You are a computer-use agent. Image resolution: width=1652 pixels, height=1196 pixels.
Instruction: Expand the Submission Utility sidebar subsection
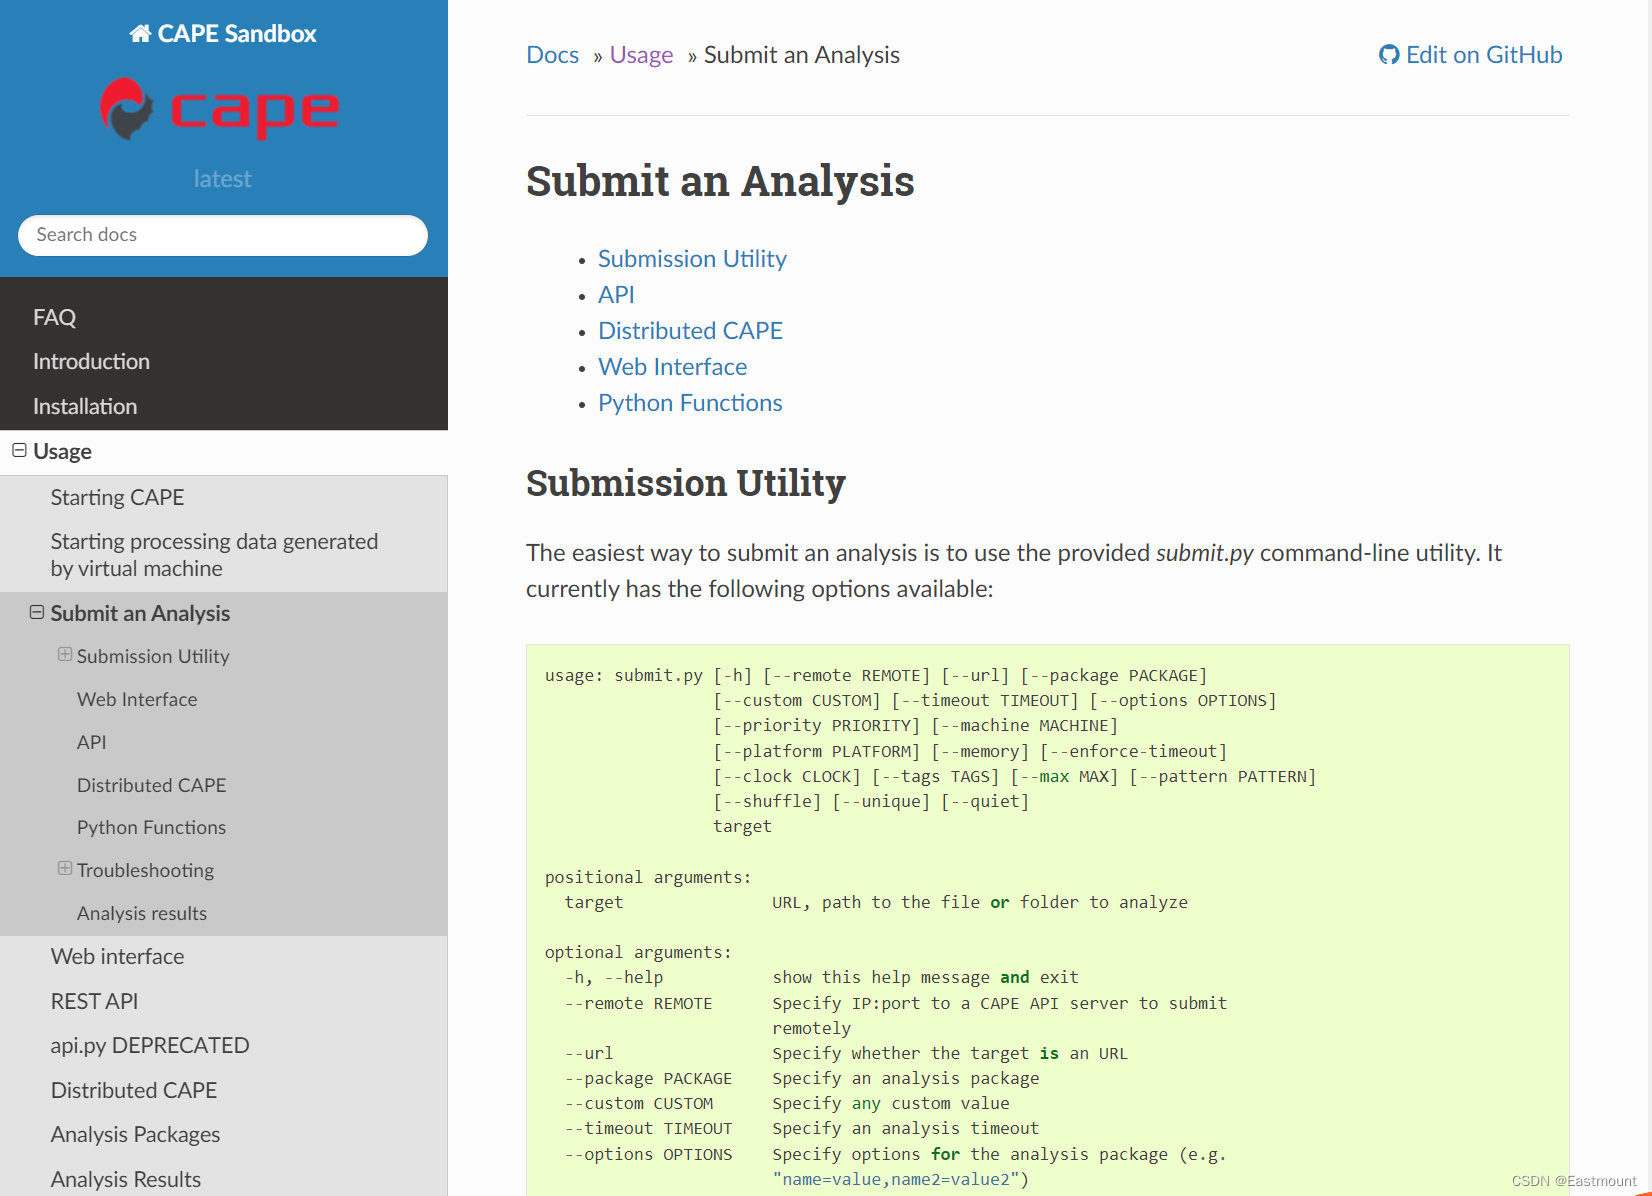pyautogui.click(x=65, y=654)
